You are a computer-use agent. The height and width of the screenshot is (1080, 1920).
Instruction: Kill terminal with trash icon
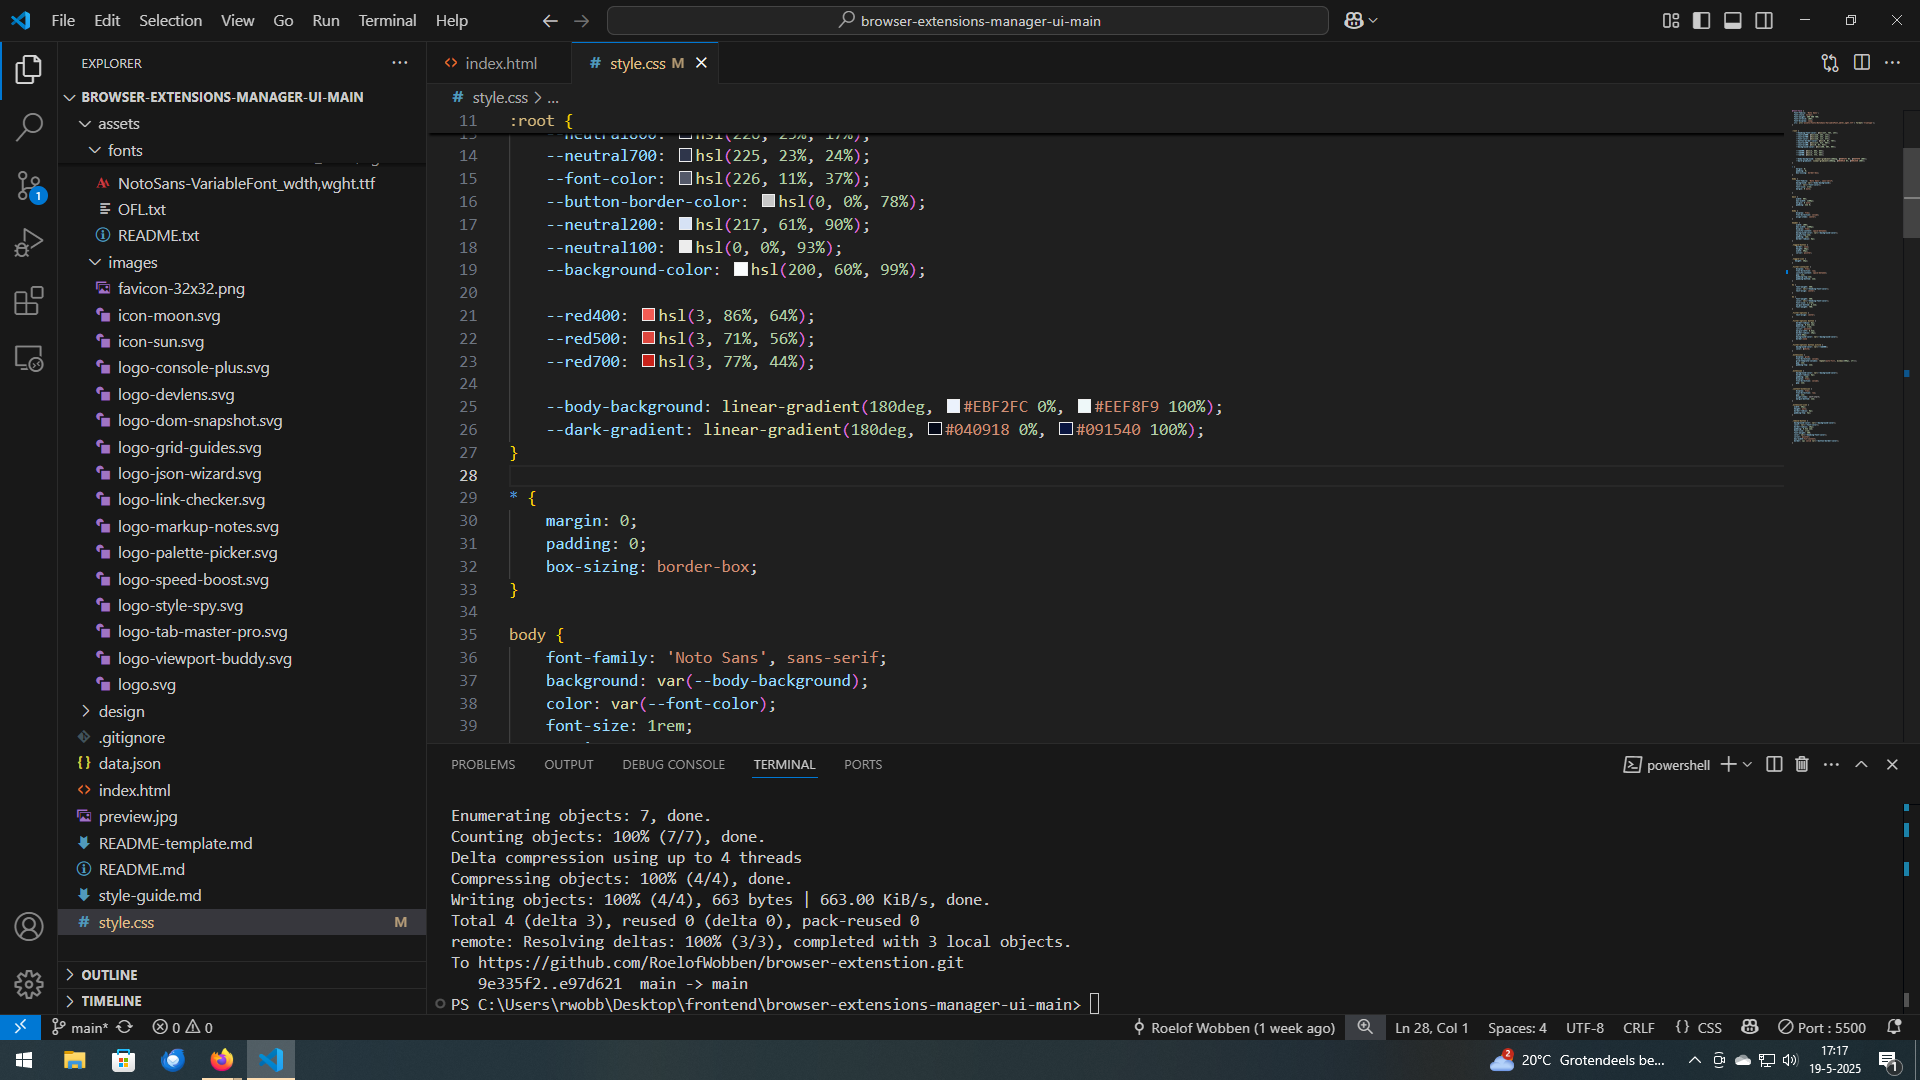1802,765
